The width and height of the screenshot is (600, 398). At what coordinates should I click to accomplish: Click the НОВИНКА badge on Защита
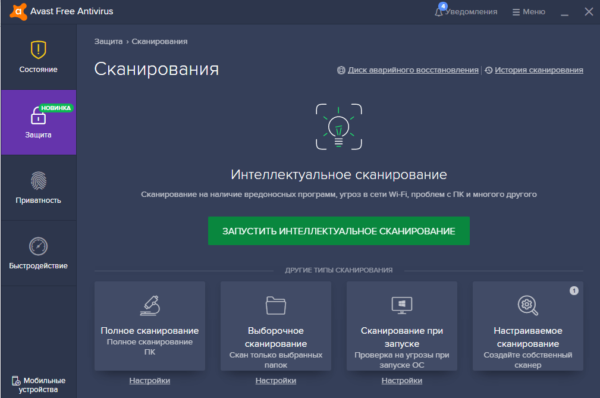pyautogui.click(x=56, y=108)
